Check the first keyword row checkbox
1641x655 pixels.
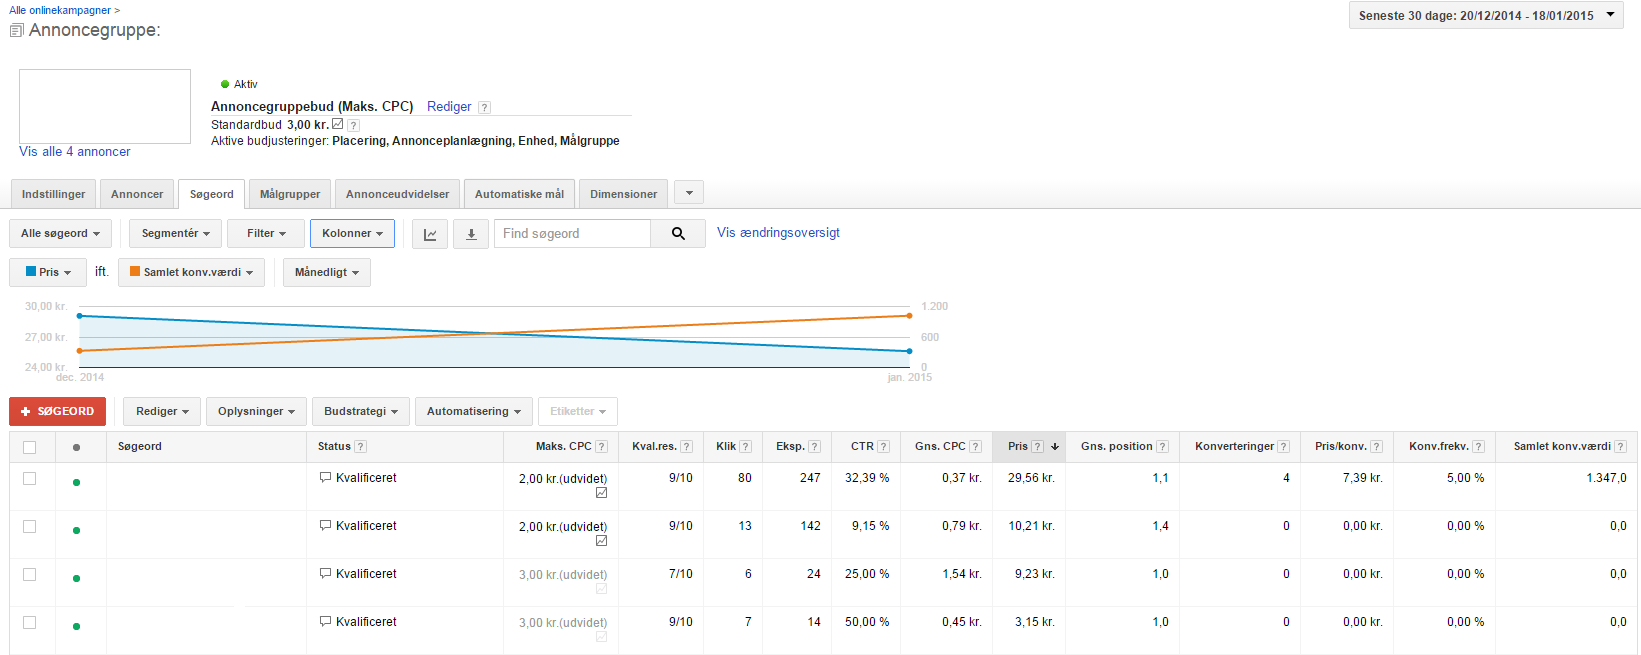[29, 479]
